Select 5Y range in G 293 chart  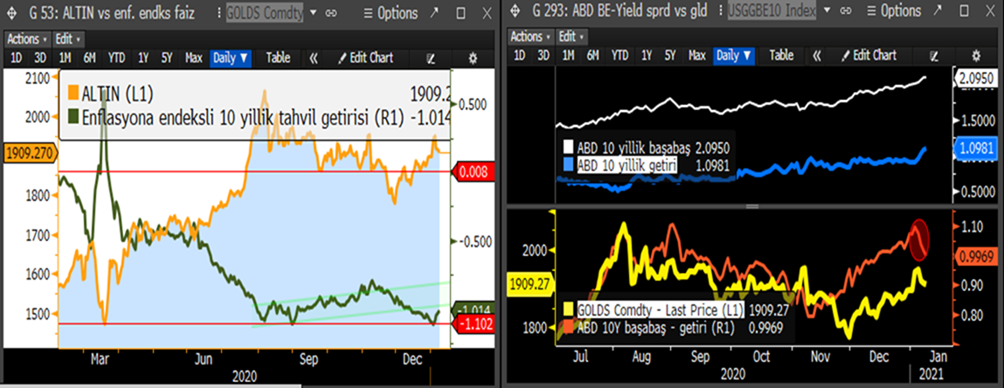point(670,56)
